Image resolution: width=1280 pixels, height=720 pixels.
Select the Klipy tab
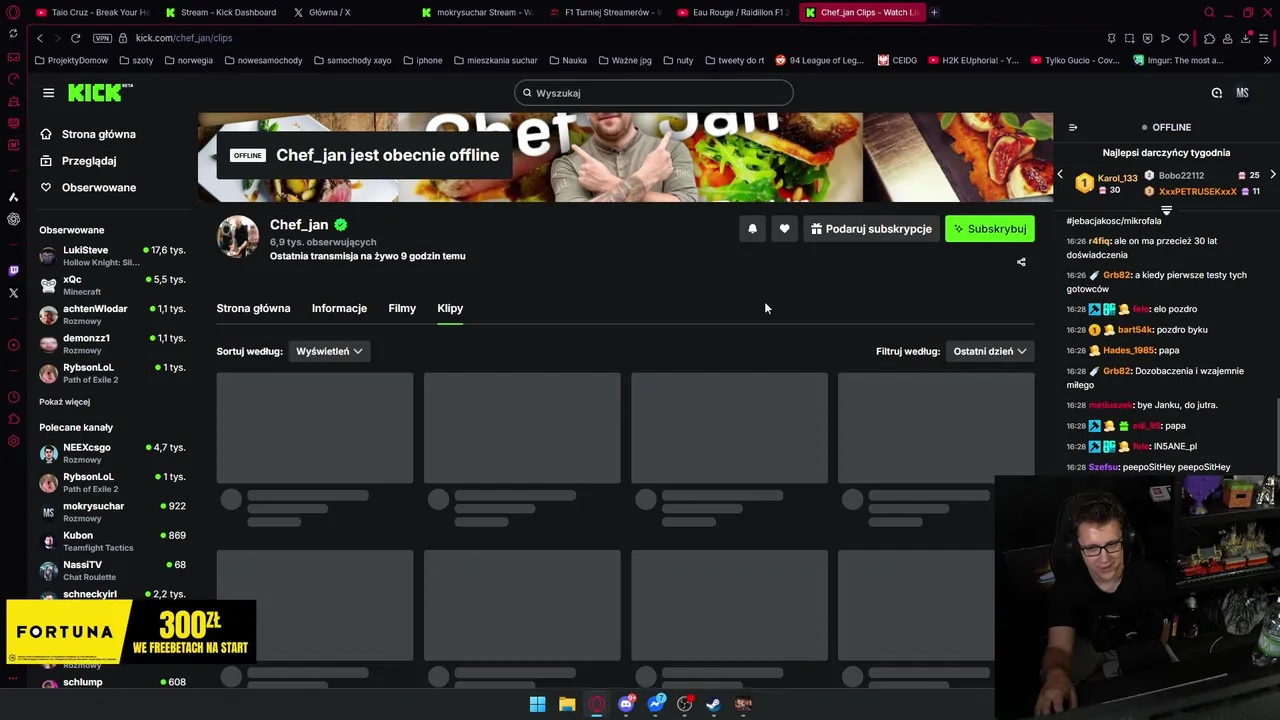(x=450, y=308)
